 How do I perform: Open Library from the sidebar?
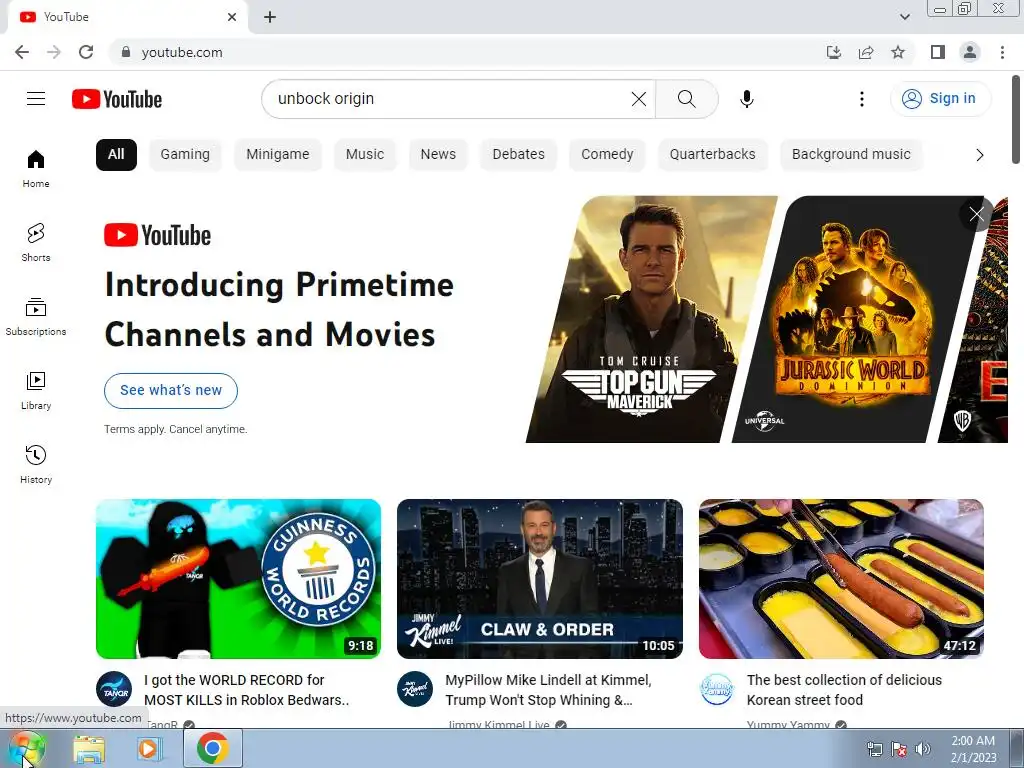point(36,391)
